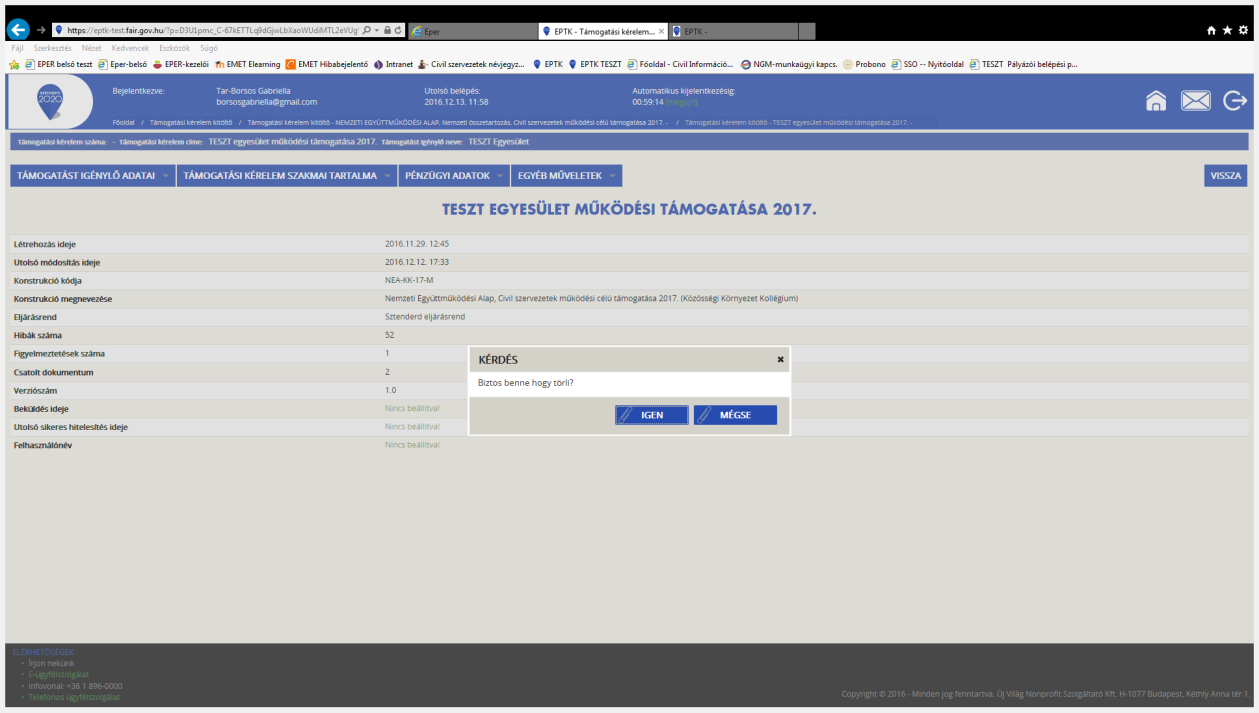Open messages via the envelope icon

(x=1196, y=101)
